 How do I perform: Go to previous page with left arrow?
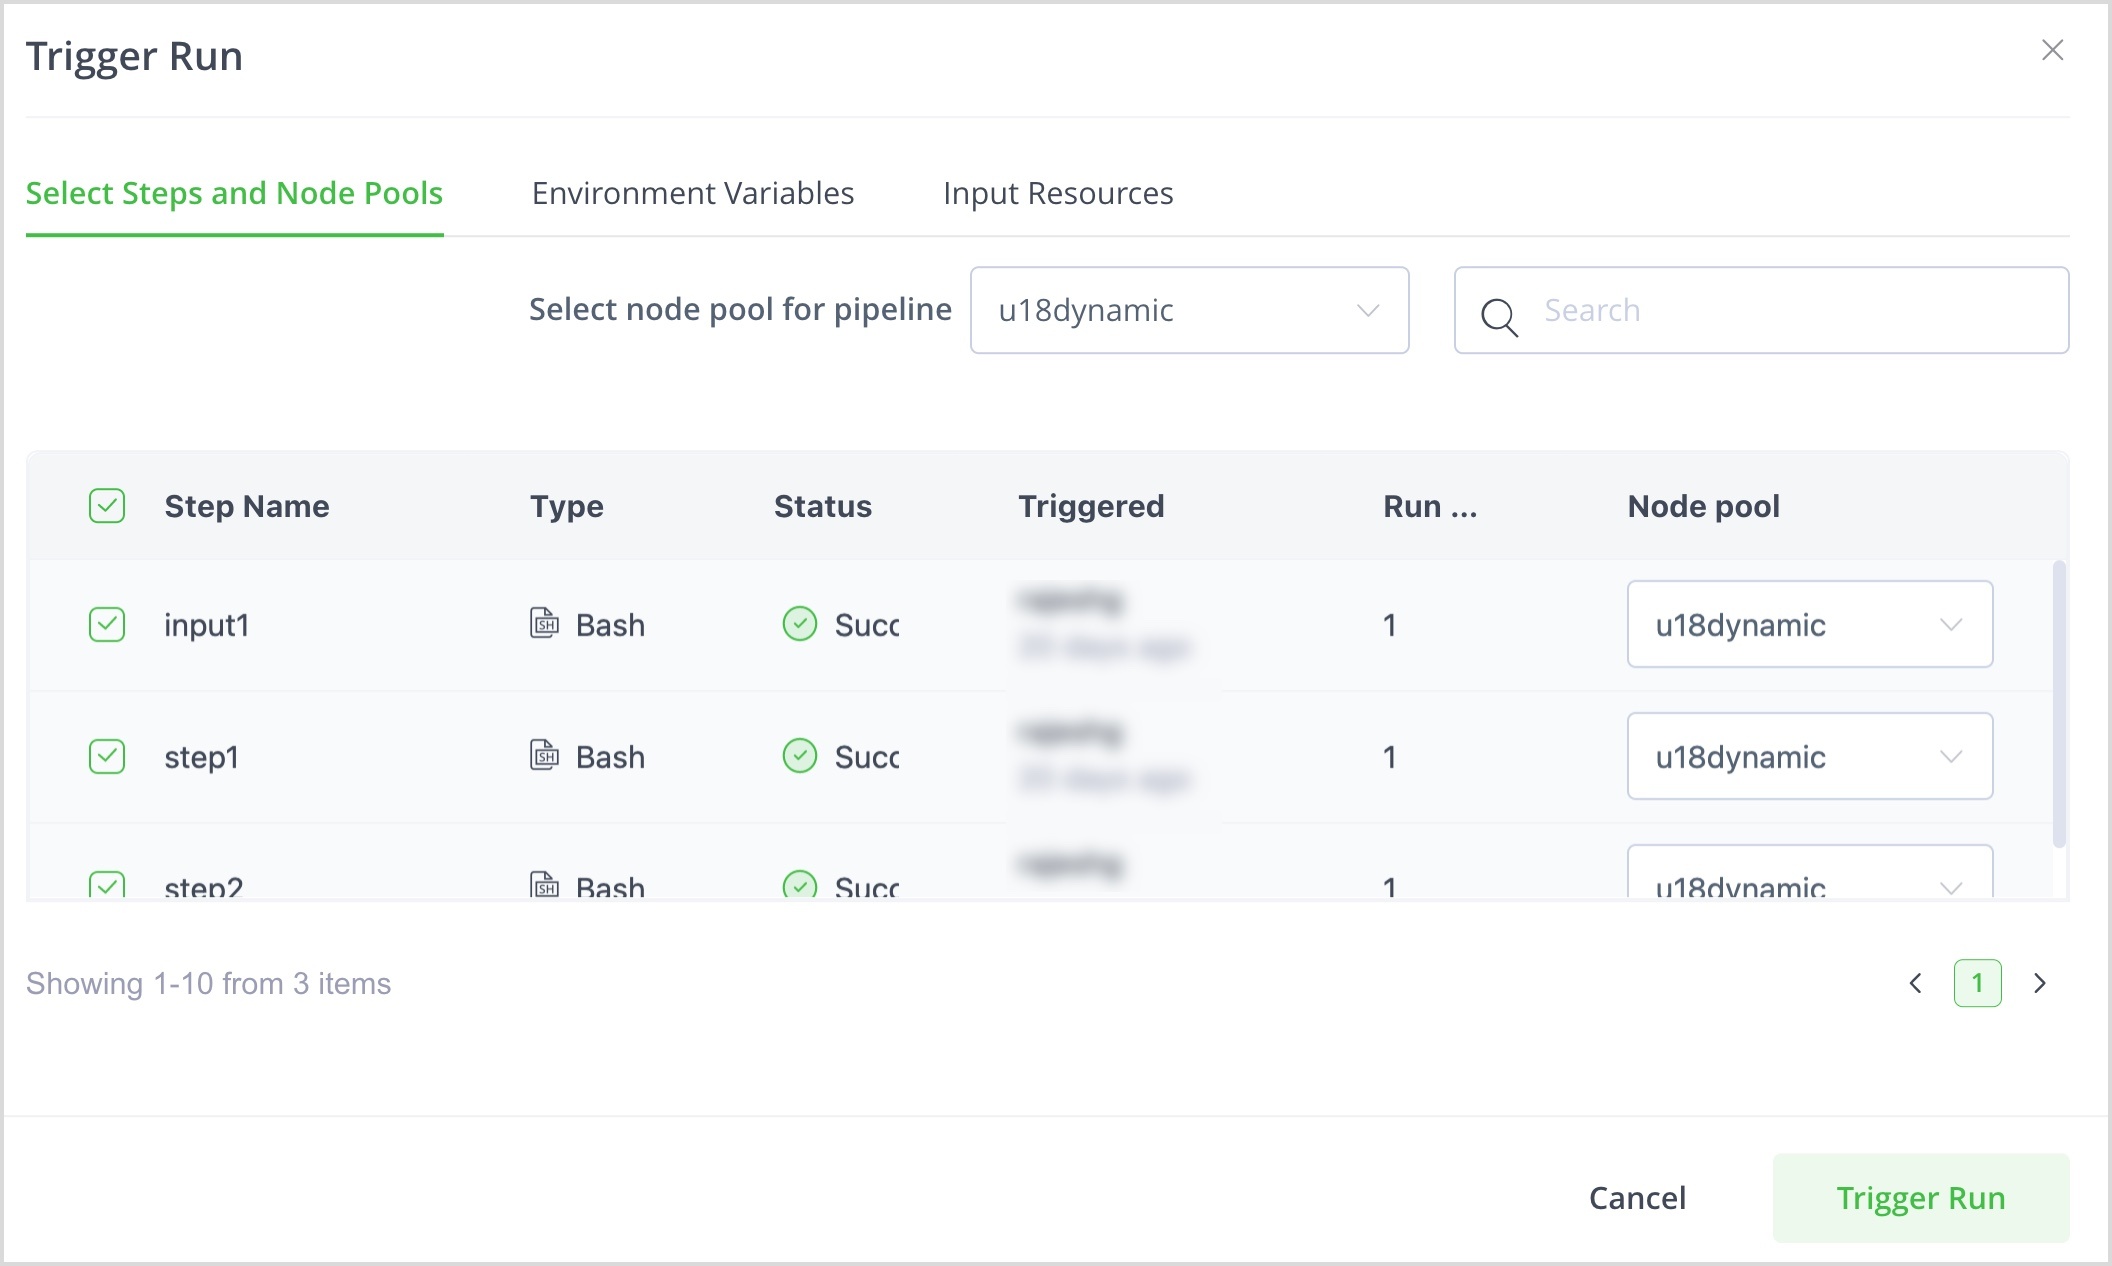click(x=1915, y=983)
